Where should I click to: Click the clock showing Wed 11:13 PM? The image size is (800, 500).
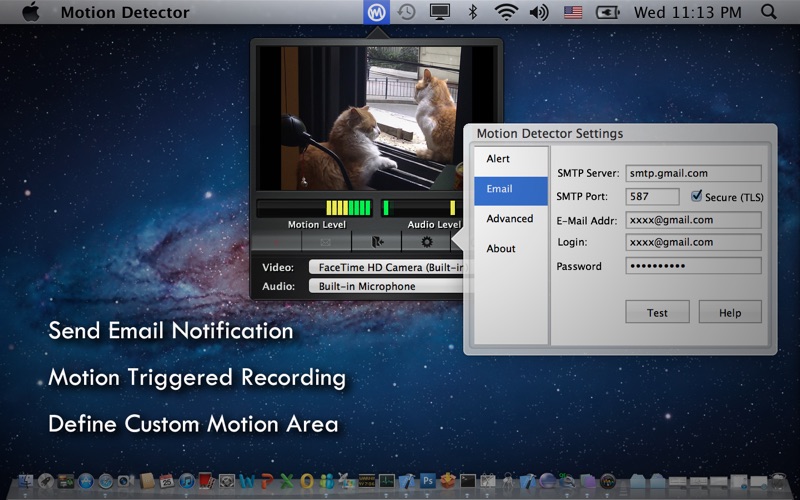(x=687, y=12)
